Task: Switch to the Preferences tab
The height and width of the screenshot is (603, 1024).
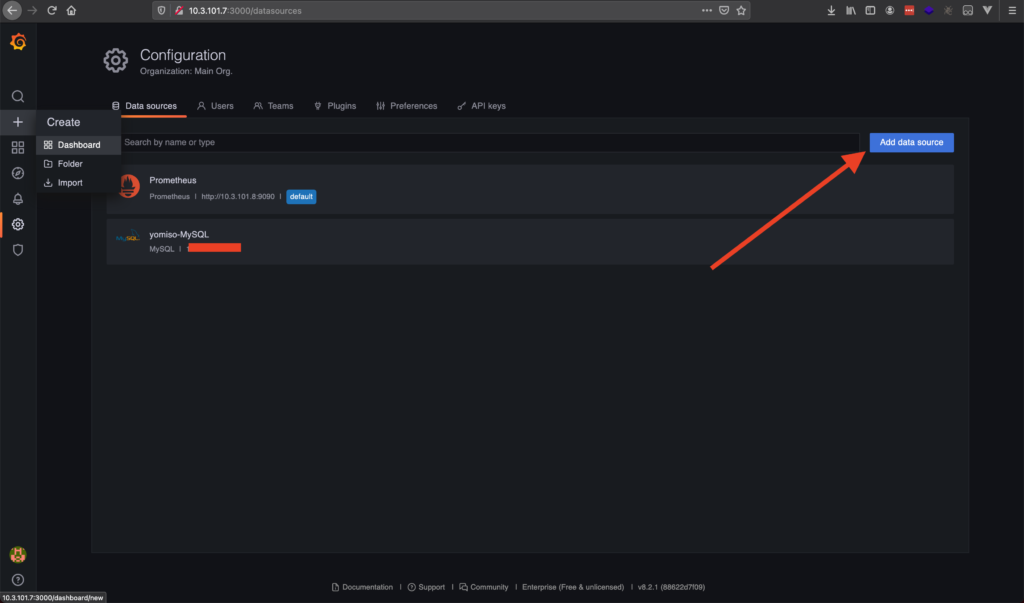Action: (407, 106)
